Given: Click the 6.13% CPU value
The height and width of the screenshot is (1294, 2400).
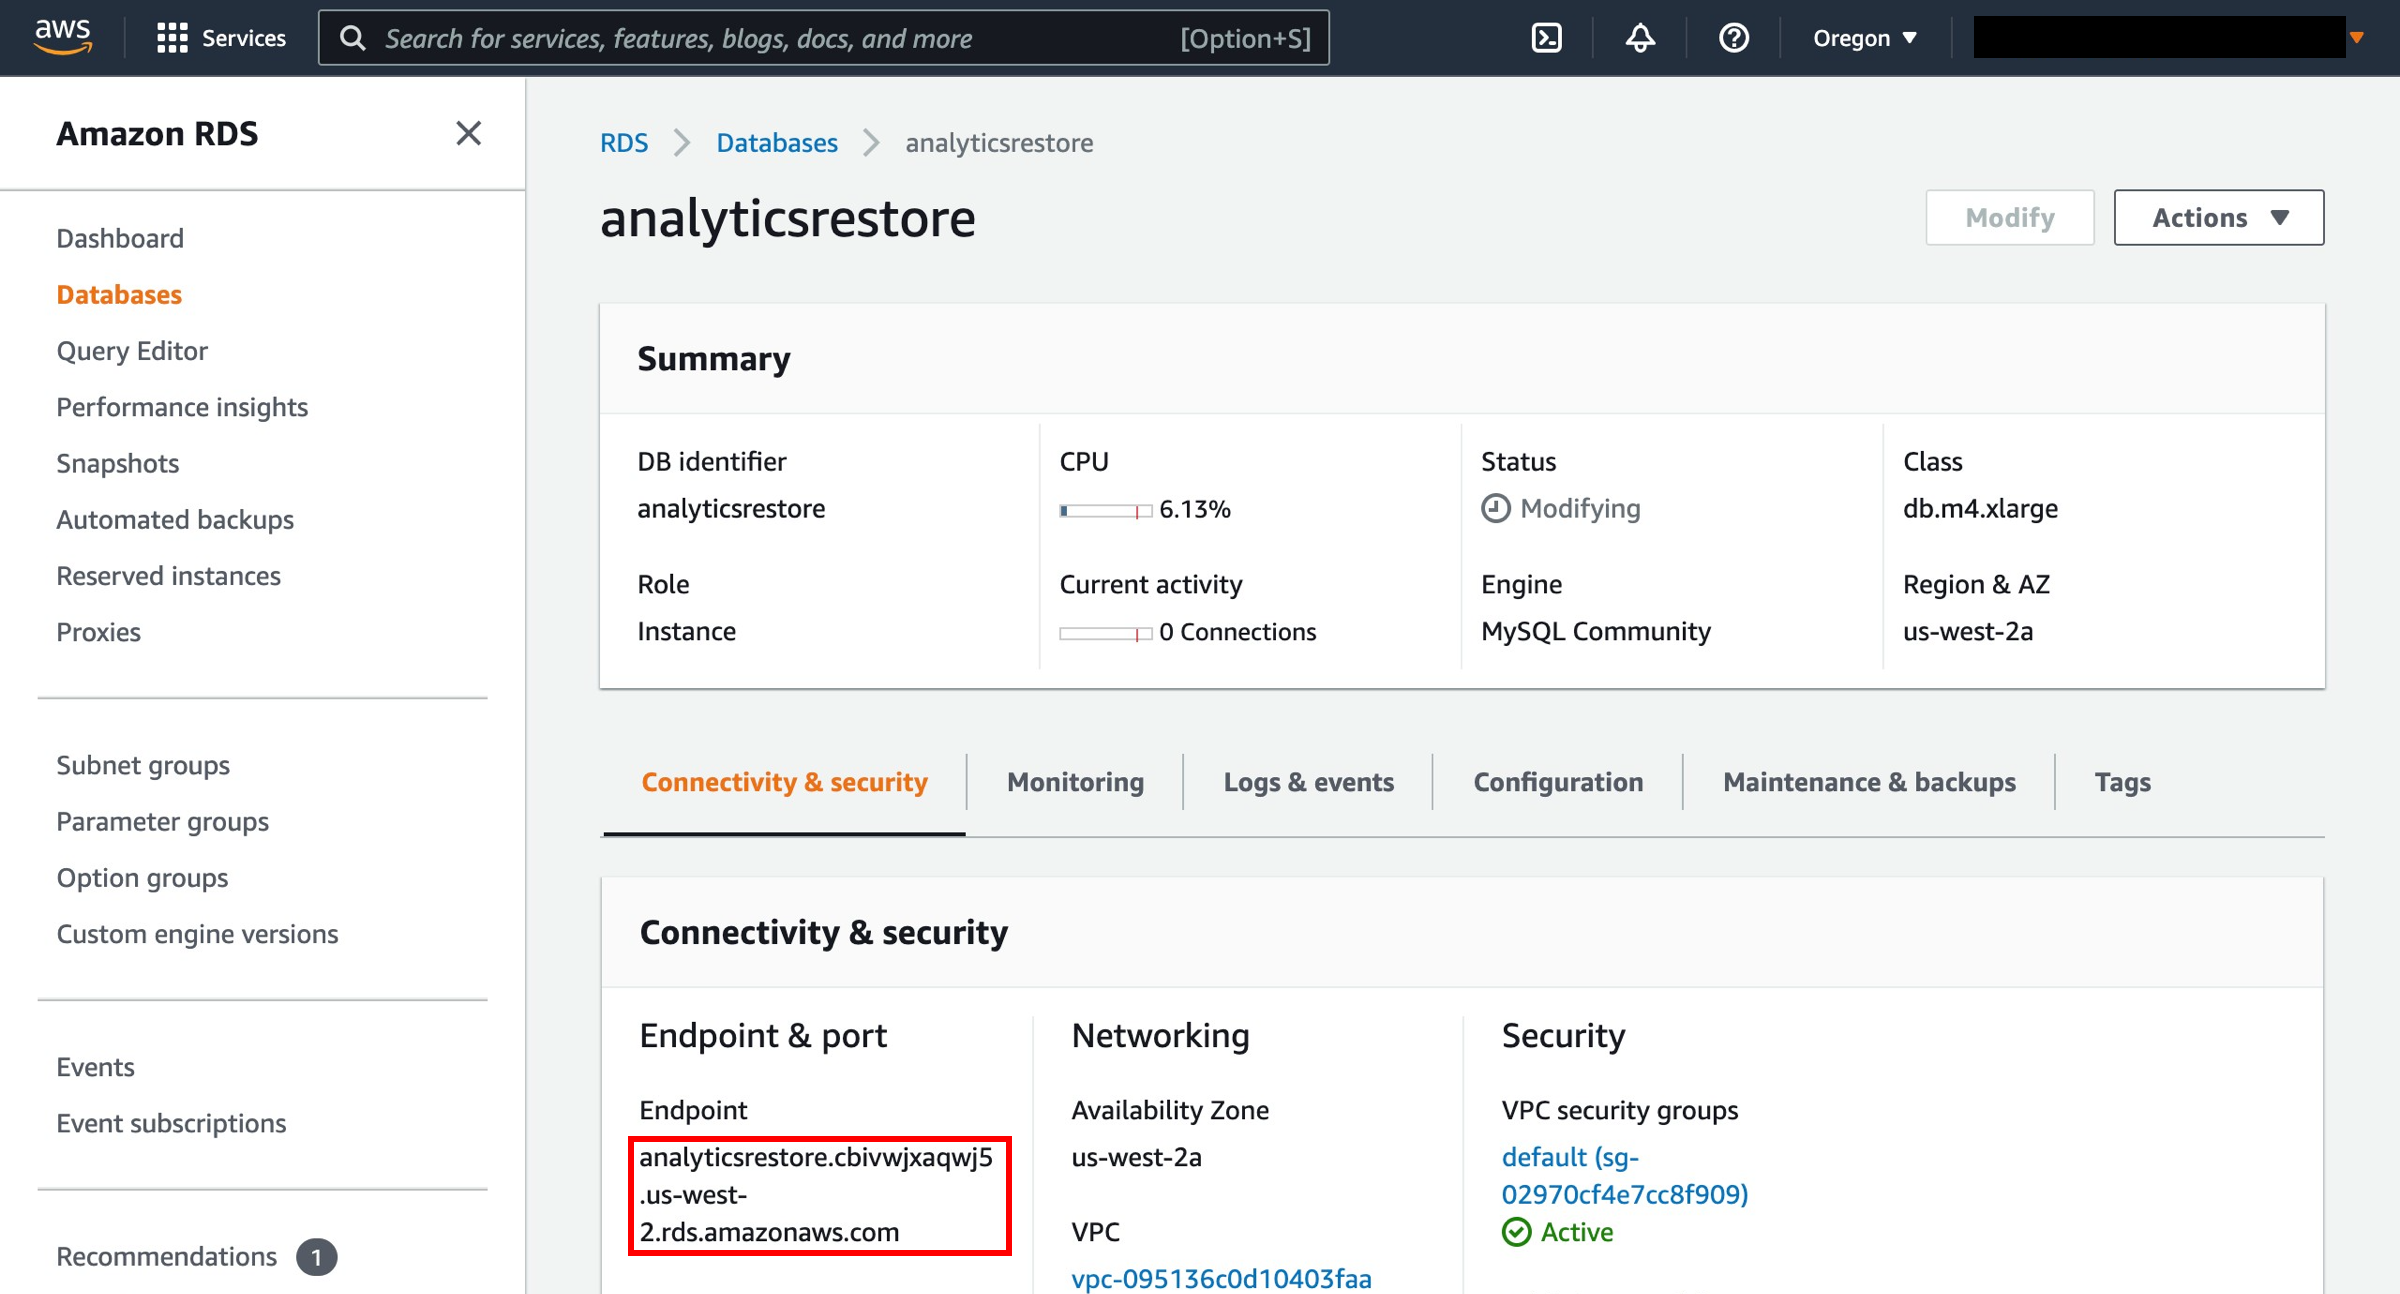Looking at the screenshot, I should [1195, 509].
